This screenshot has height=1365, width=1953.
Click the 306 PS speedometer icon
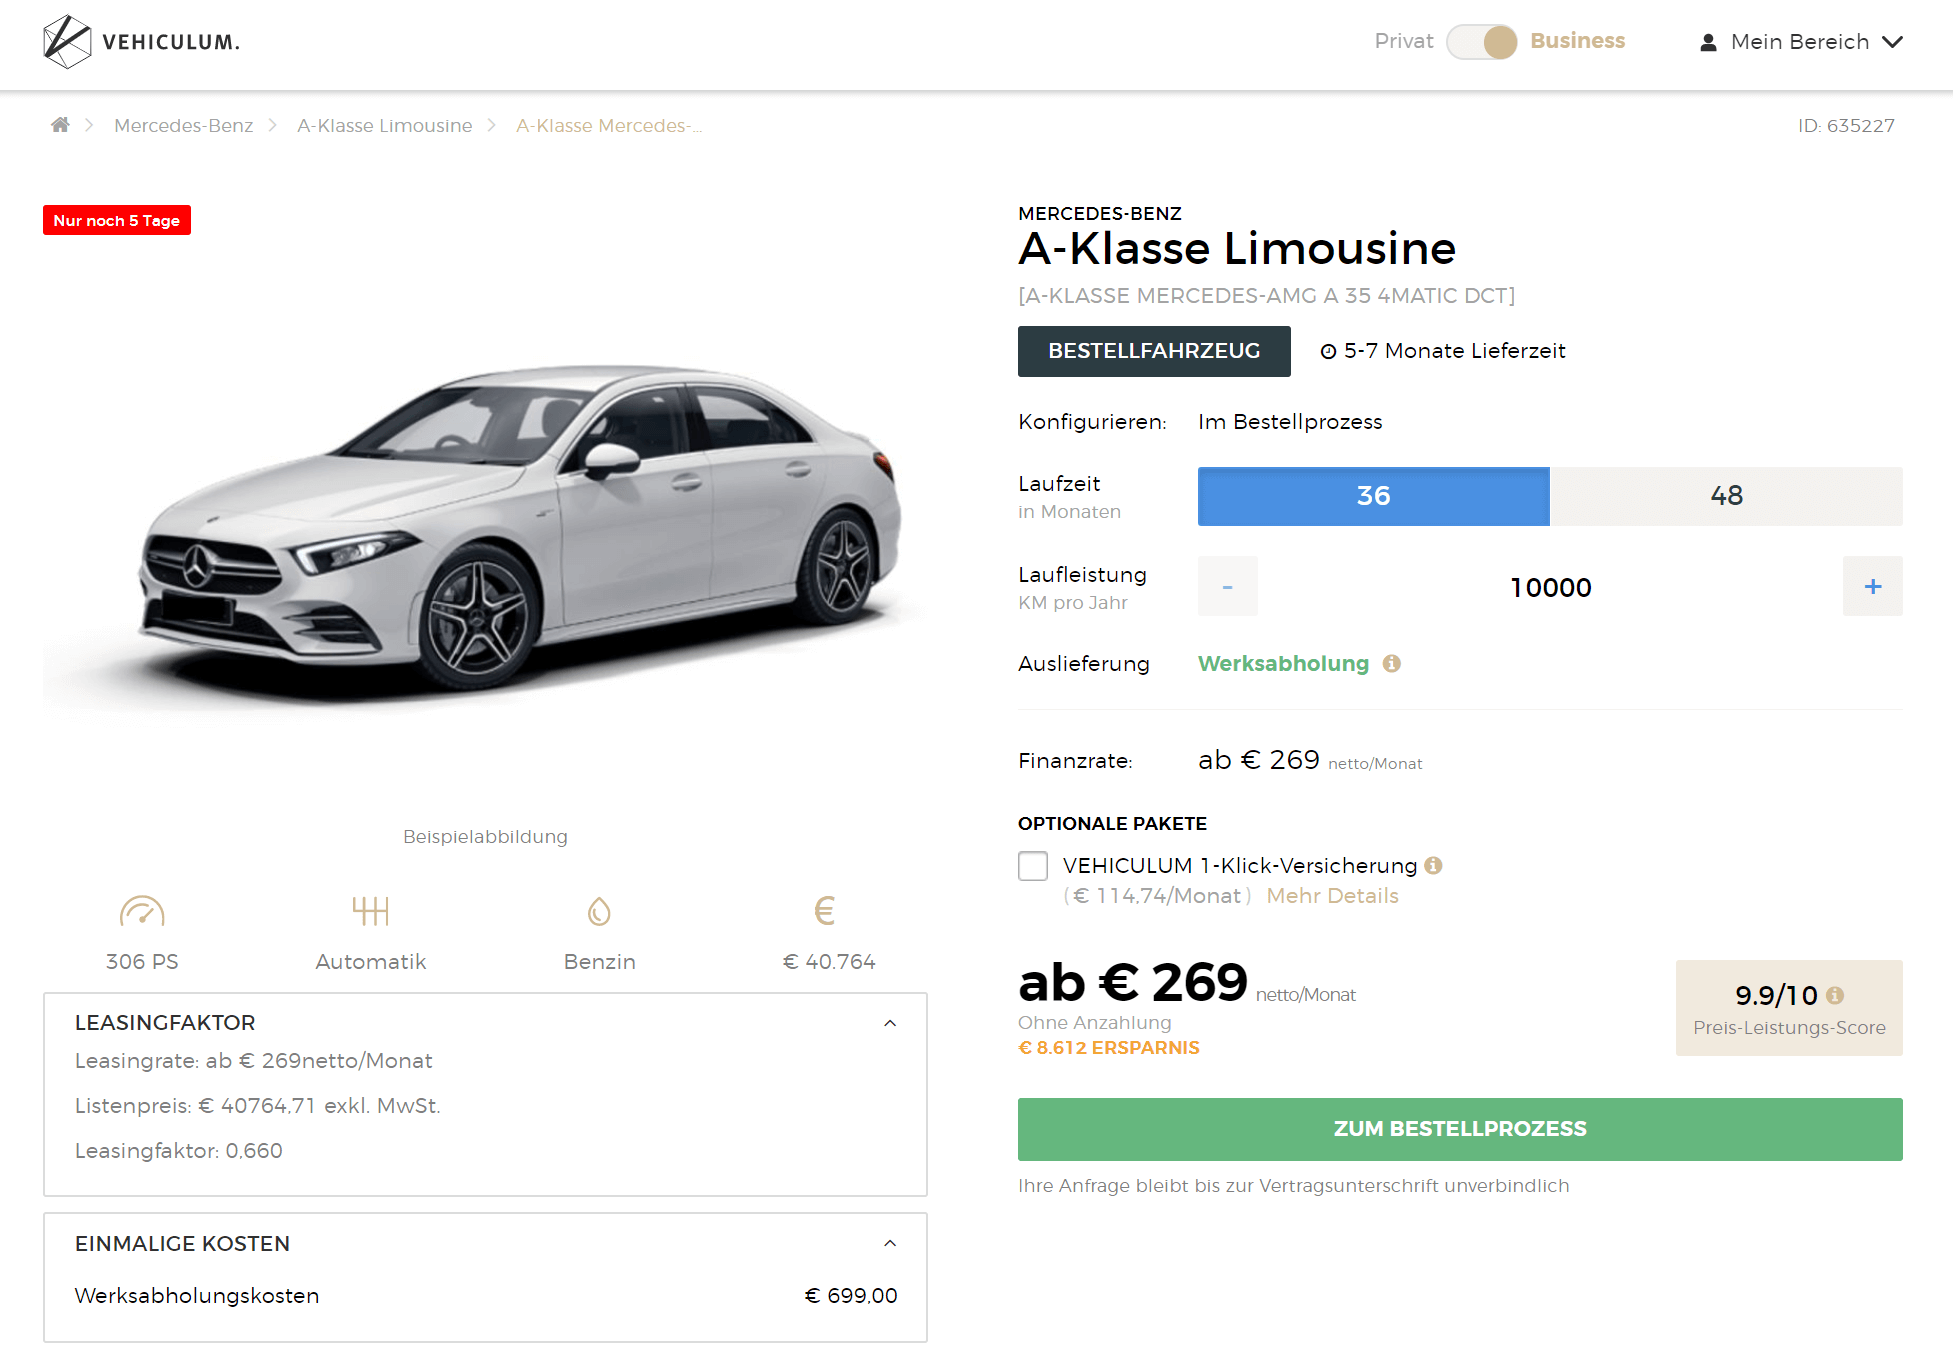tap(142, 911)
